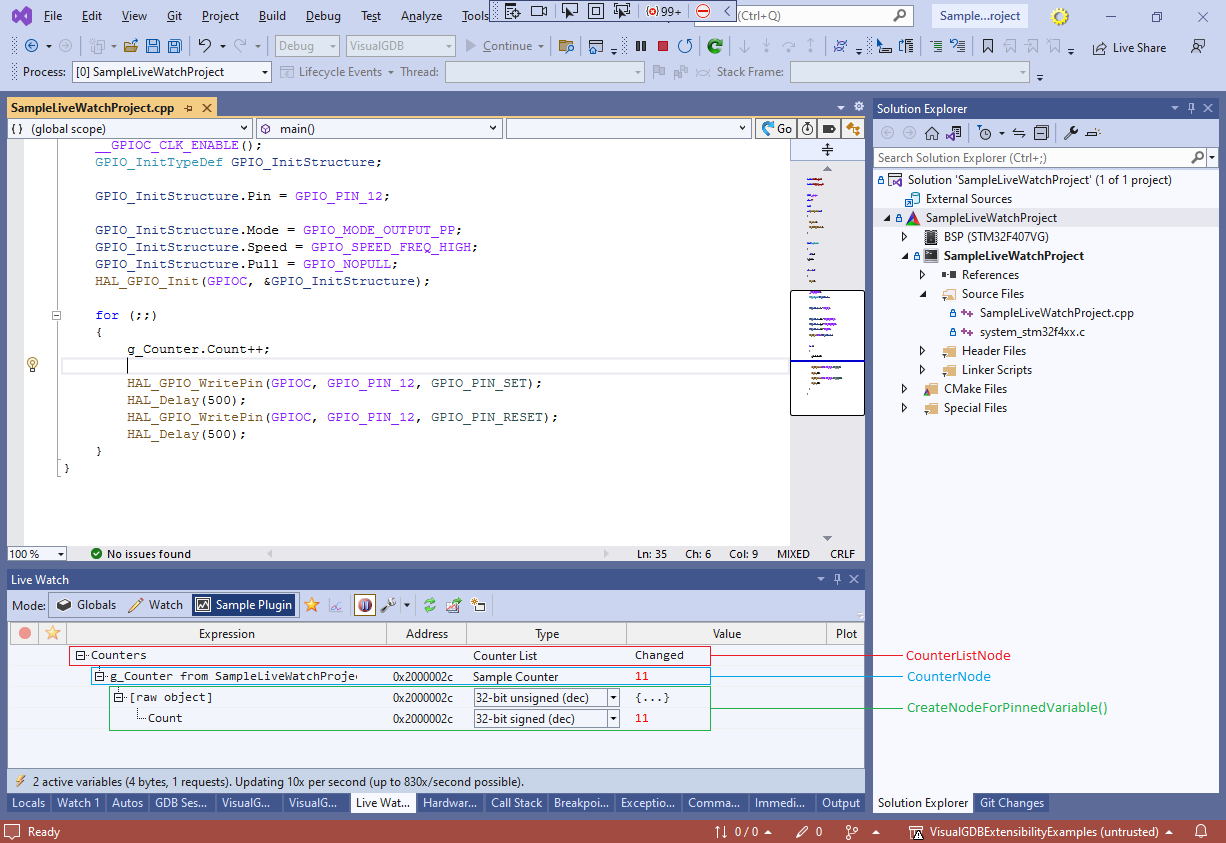Collapse the Counters node in Live Watch
This screenshot has width=1226, height=843.
tap(81, 656)
